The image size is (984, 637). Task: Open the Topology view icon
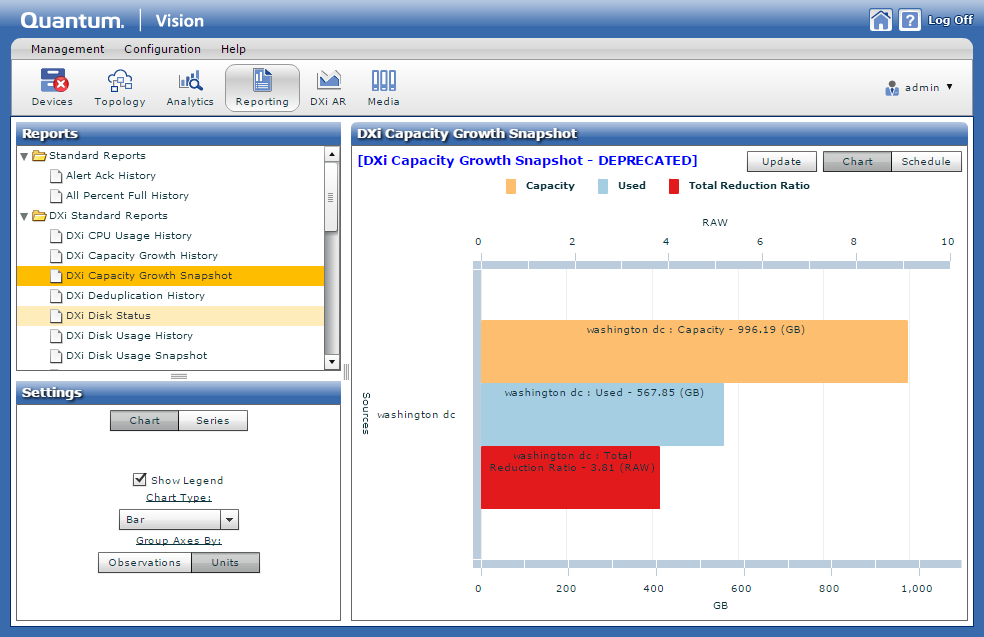tap(120, 80)
